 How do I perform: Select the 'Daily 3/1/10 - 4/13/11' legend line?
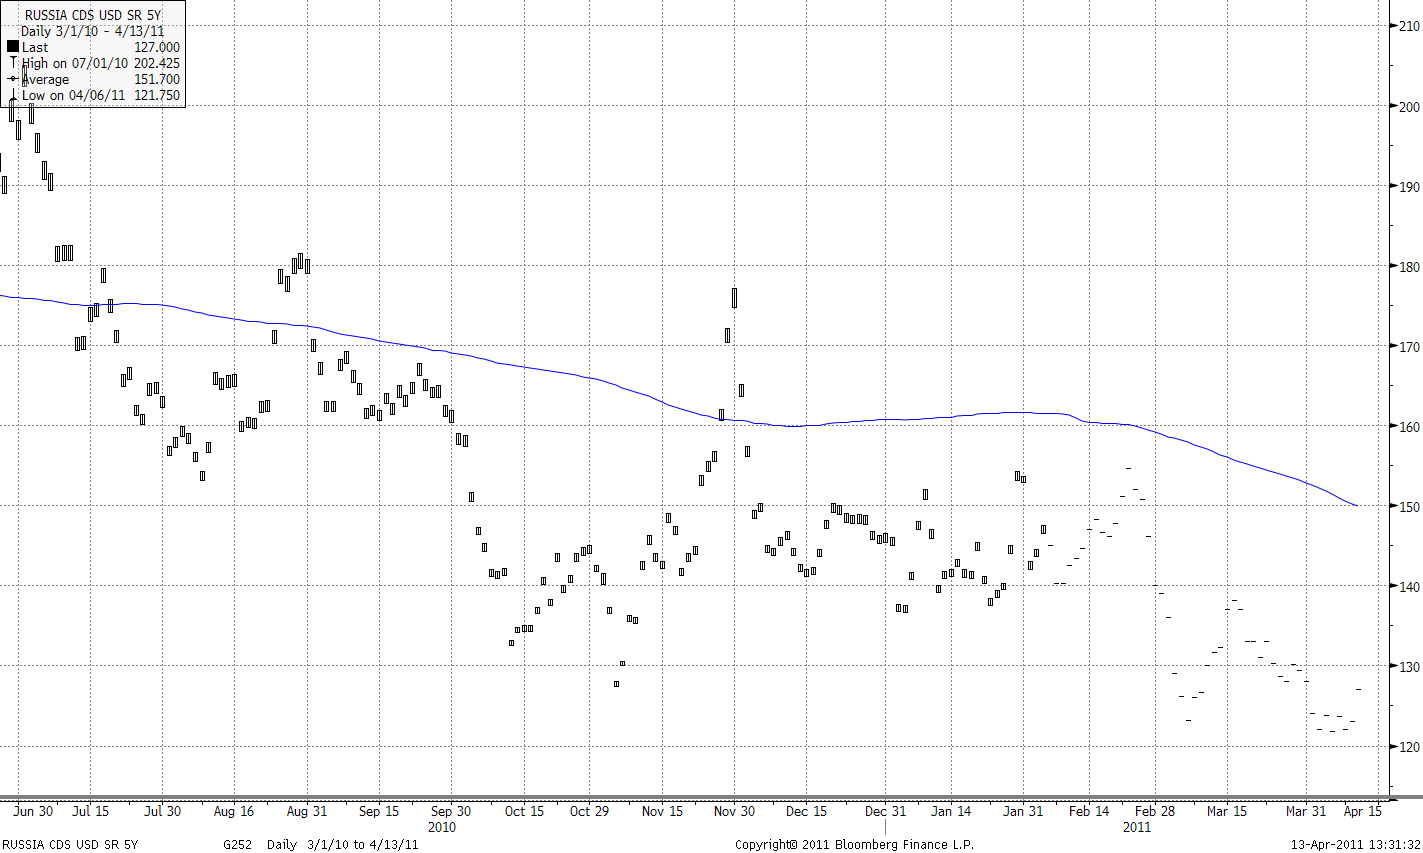click(x=92, y=31)
